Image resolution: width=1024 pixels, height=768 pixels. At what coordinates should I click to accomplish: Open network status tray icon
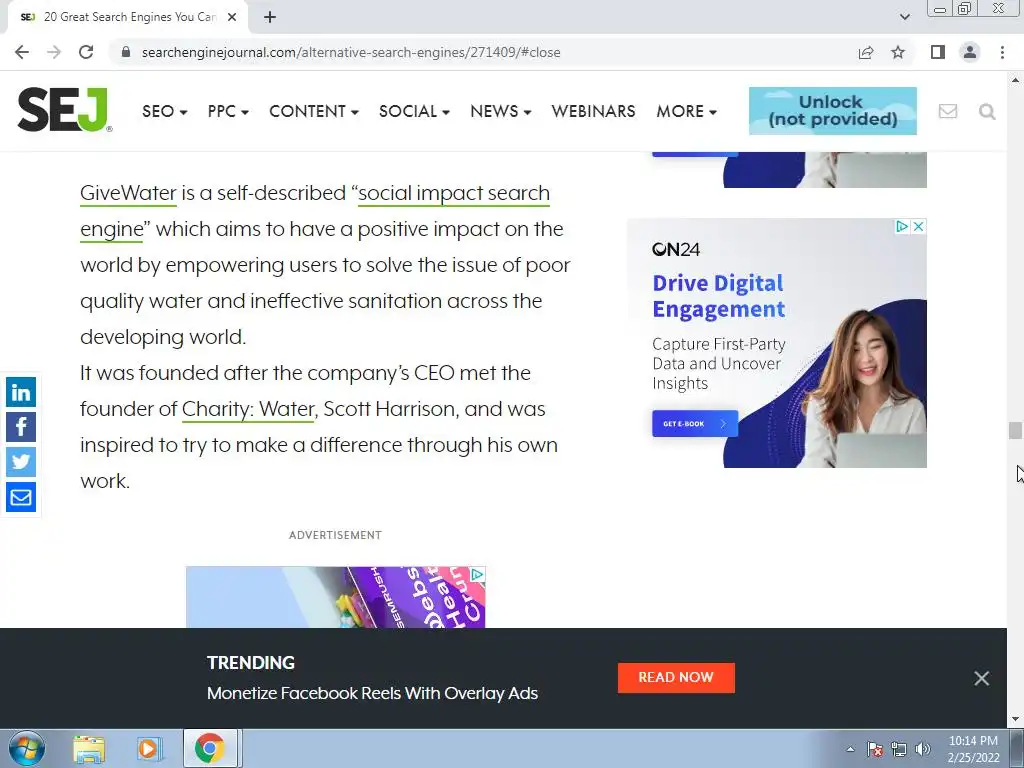coord(899,749)
